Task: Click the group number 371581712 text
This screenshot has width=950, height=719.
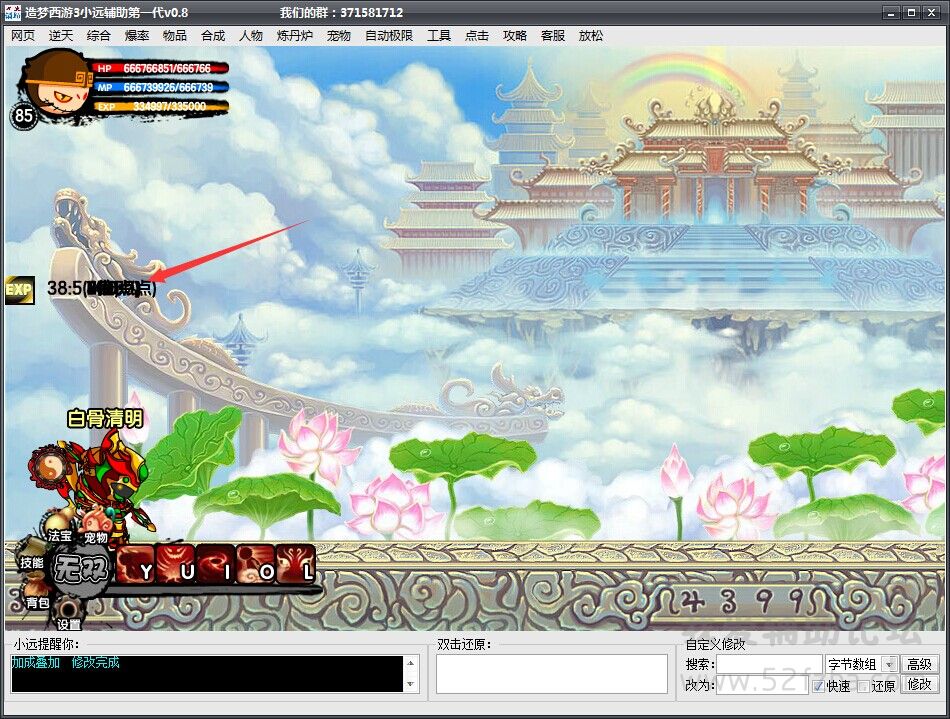Action: (x=371, y=12)
